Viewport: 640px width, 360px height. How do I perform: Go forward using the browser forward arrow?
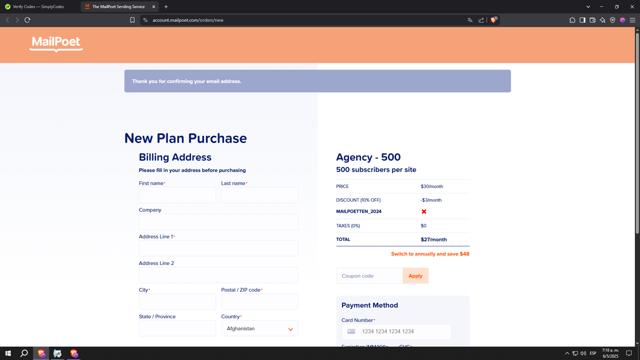[x=17, y=20]
